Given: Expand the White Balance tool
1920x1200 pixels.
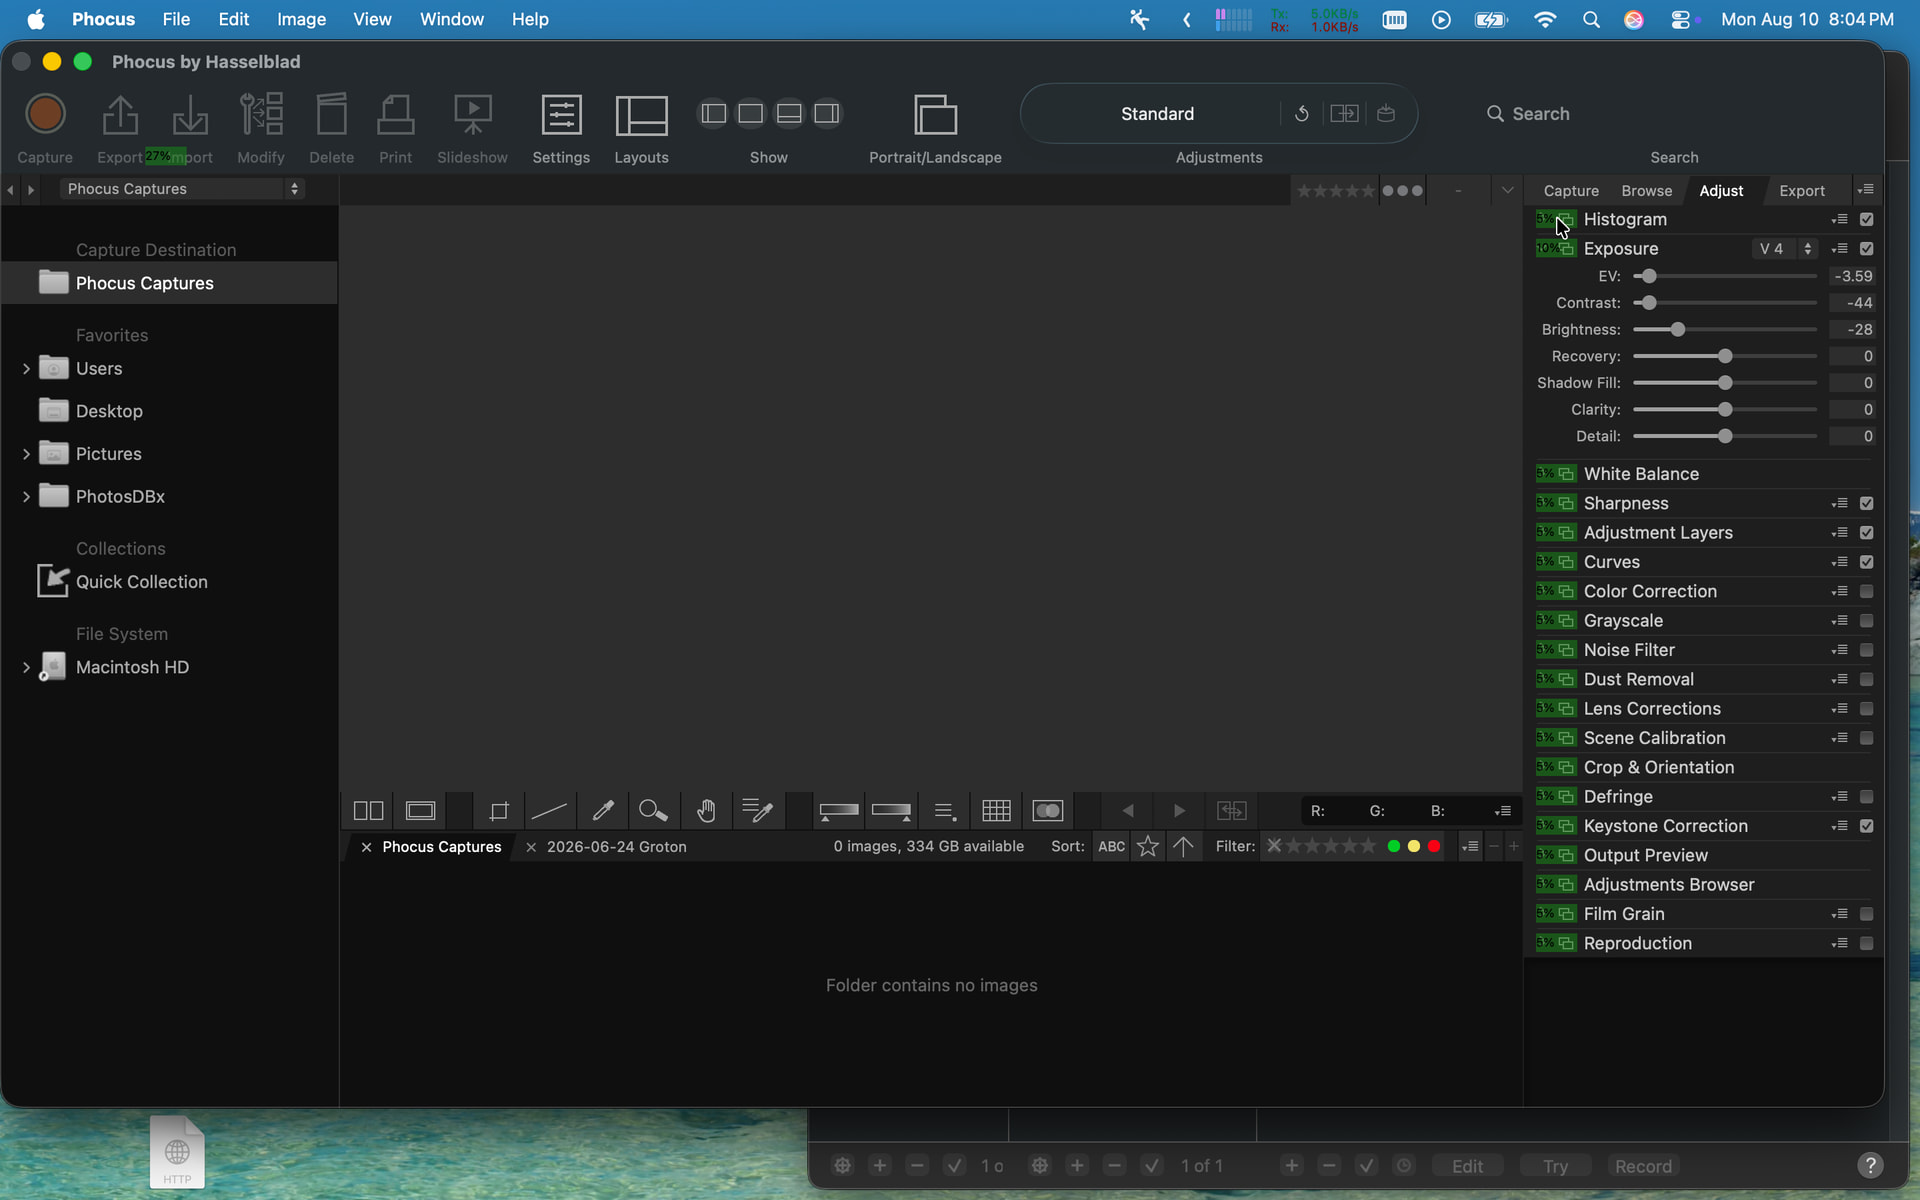Looking at the screenshot, I should point(1641,474).
